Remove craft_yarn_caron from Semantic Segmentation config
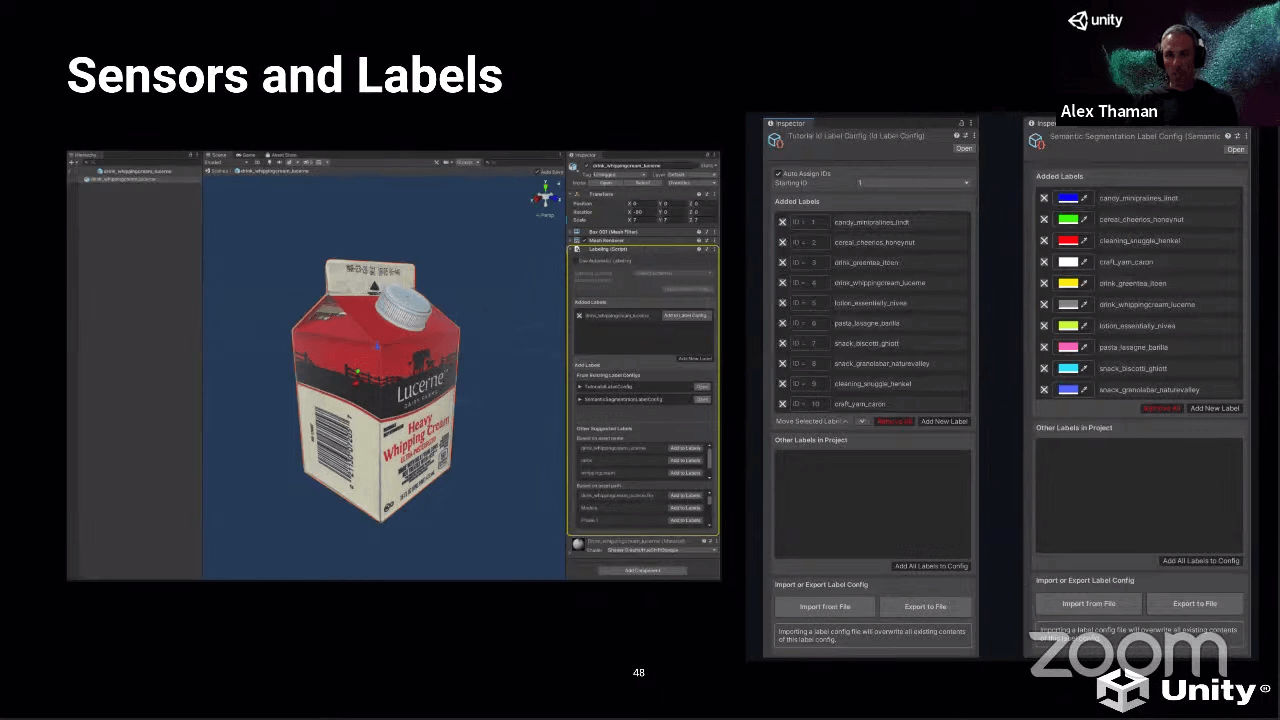The height and width of the screenshot is (720, 1280). [1044, 262]
